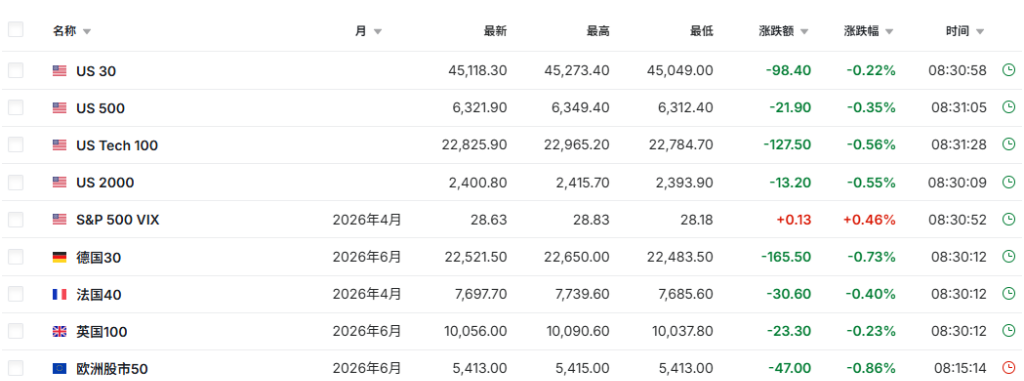Click the 最低 column header
1024x381 pixels.
[x=702, y=31]
